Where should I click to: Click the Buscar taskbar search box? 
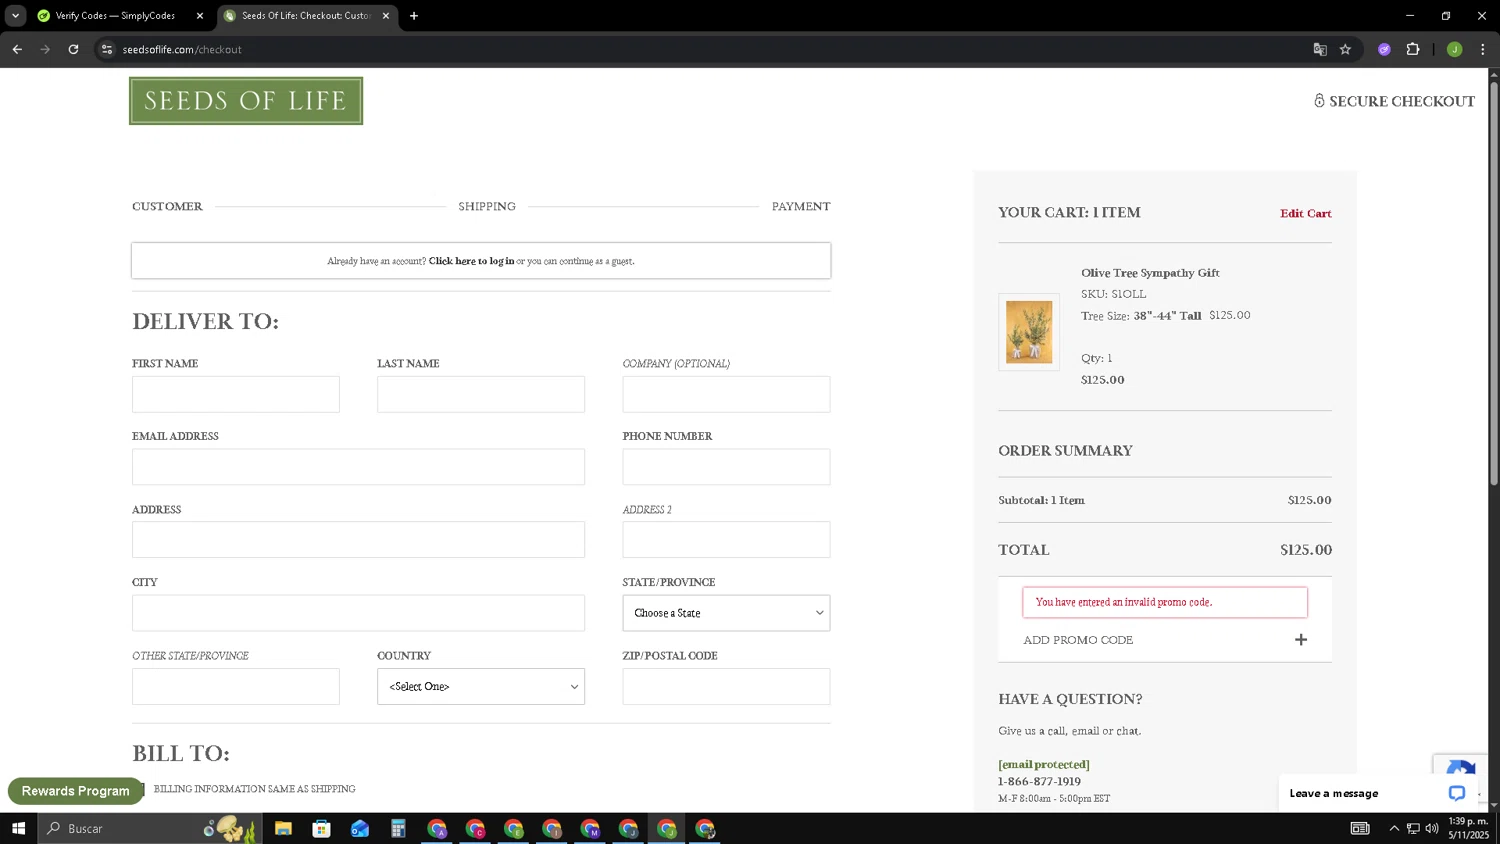click(x=150, y=828)
